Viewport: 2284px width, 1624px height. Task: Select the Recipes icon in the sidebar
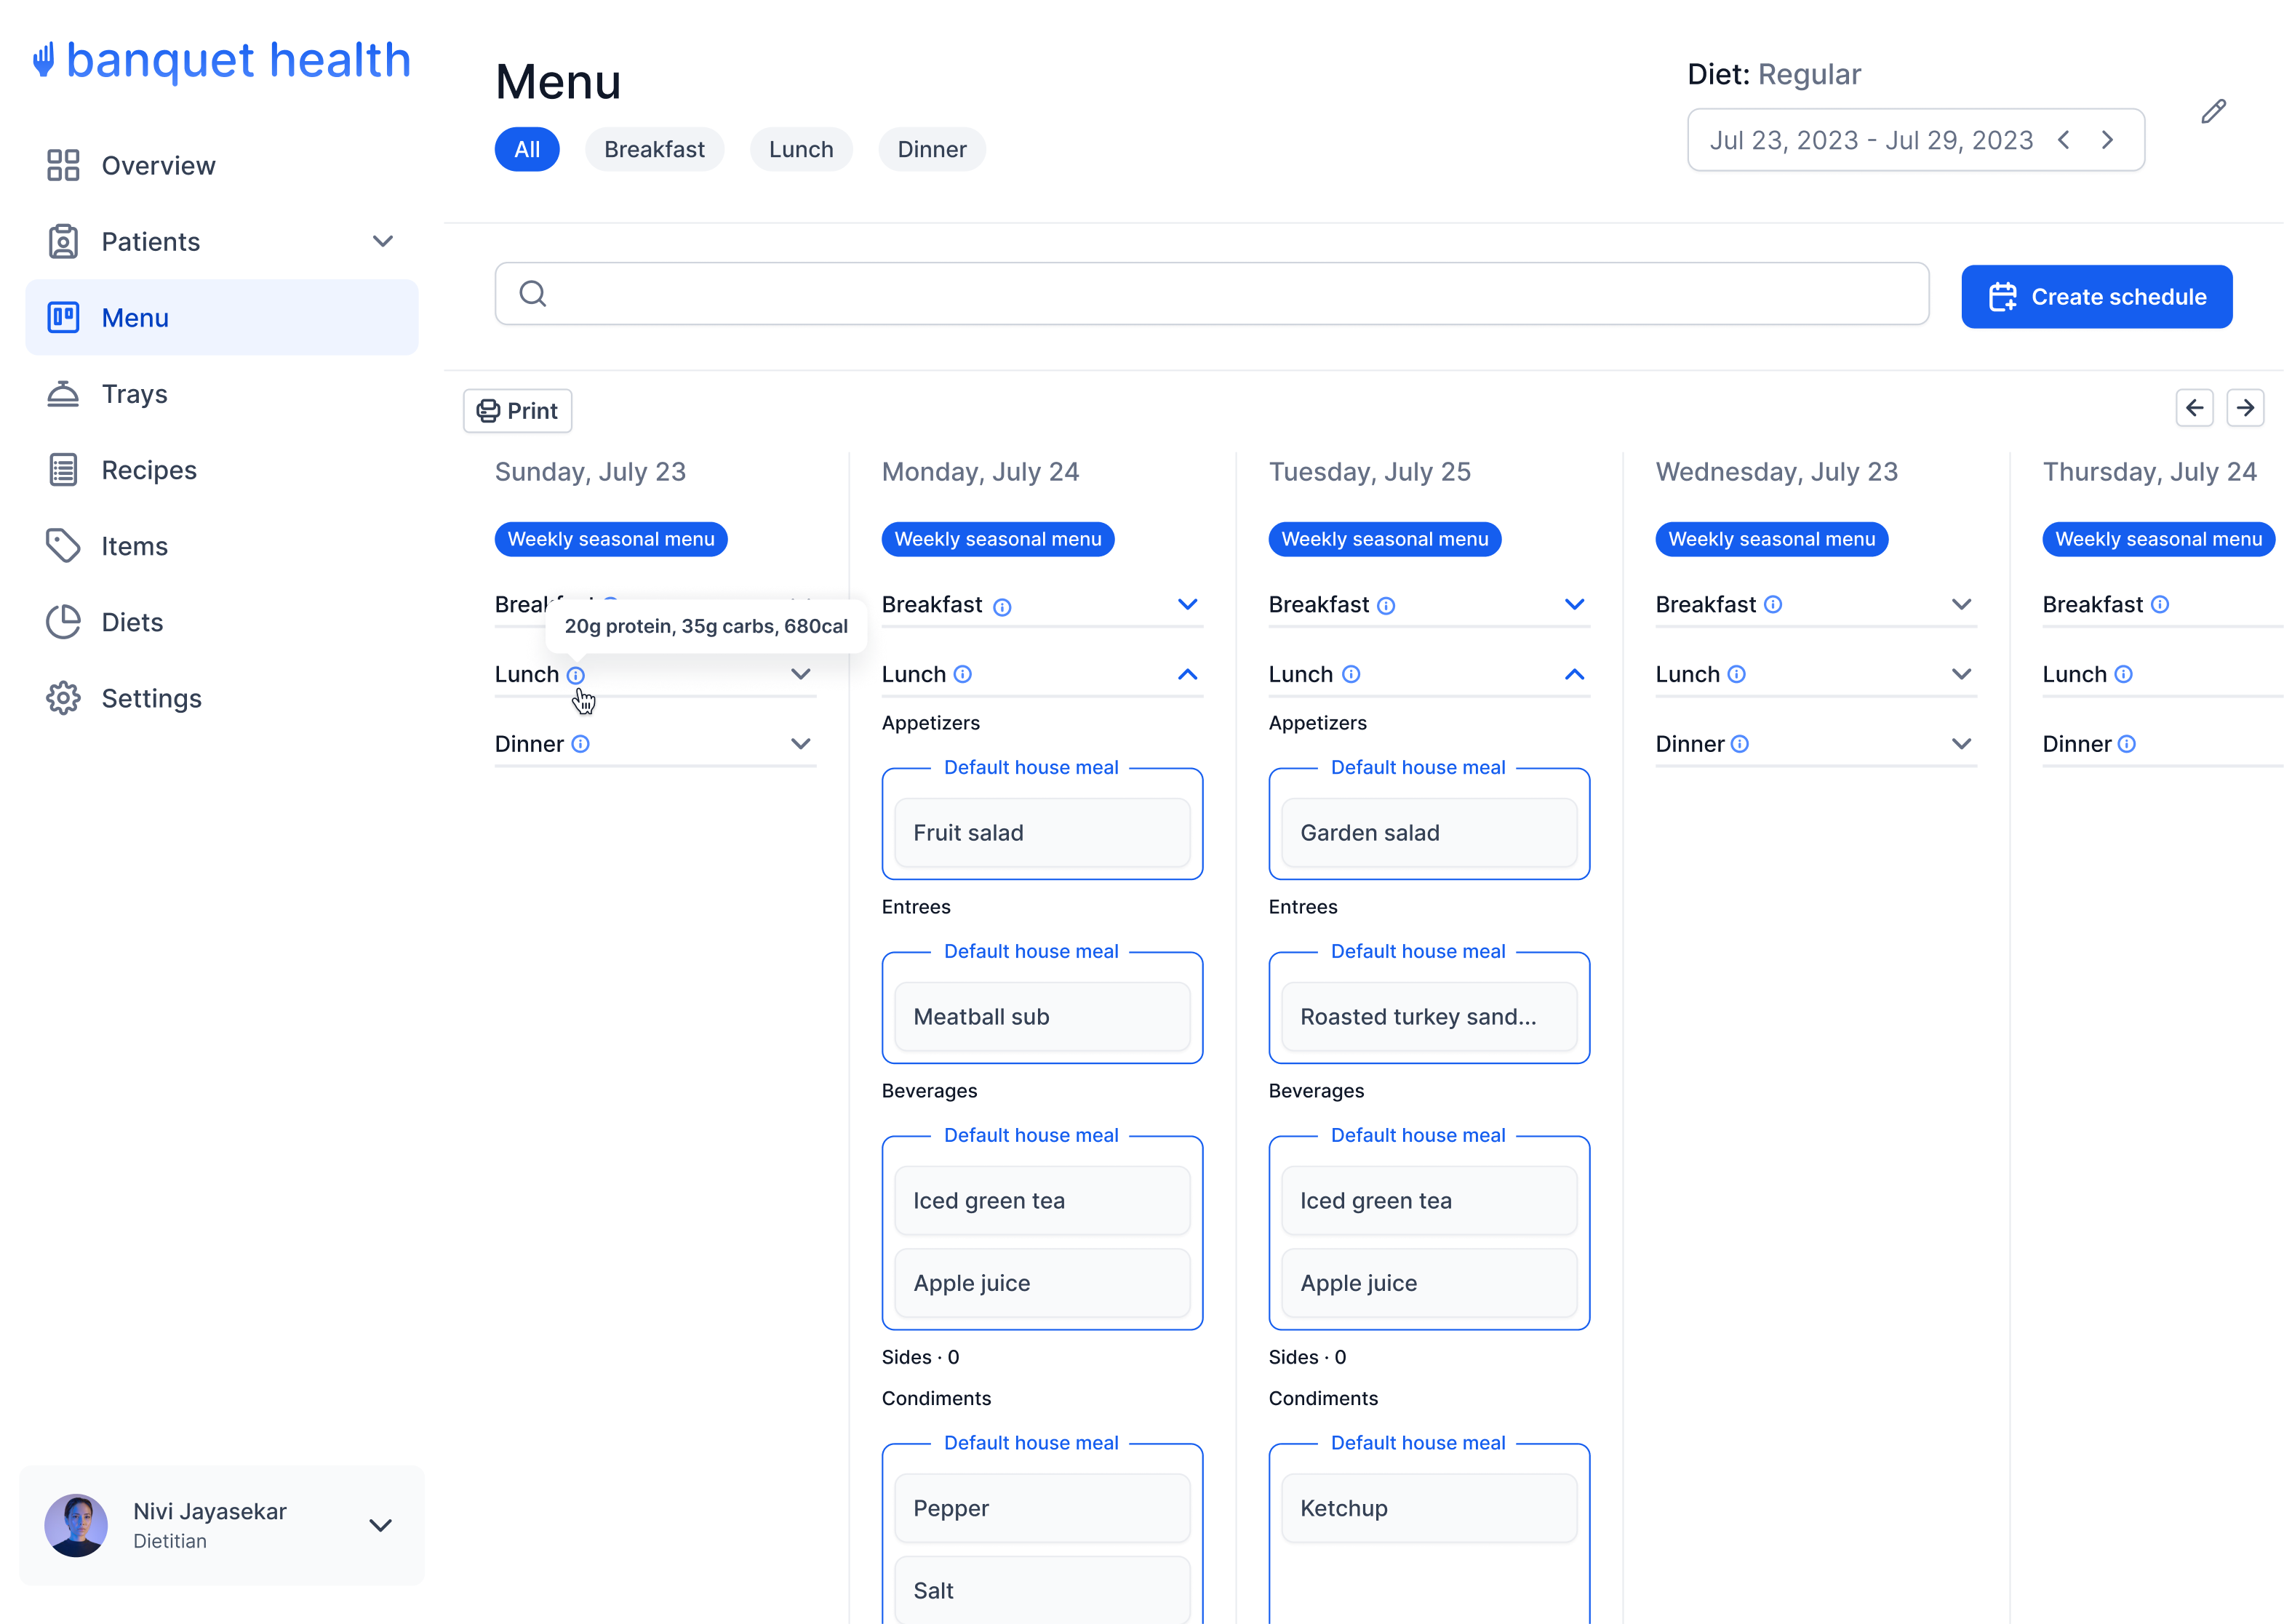point(63,469)
